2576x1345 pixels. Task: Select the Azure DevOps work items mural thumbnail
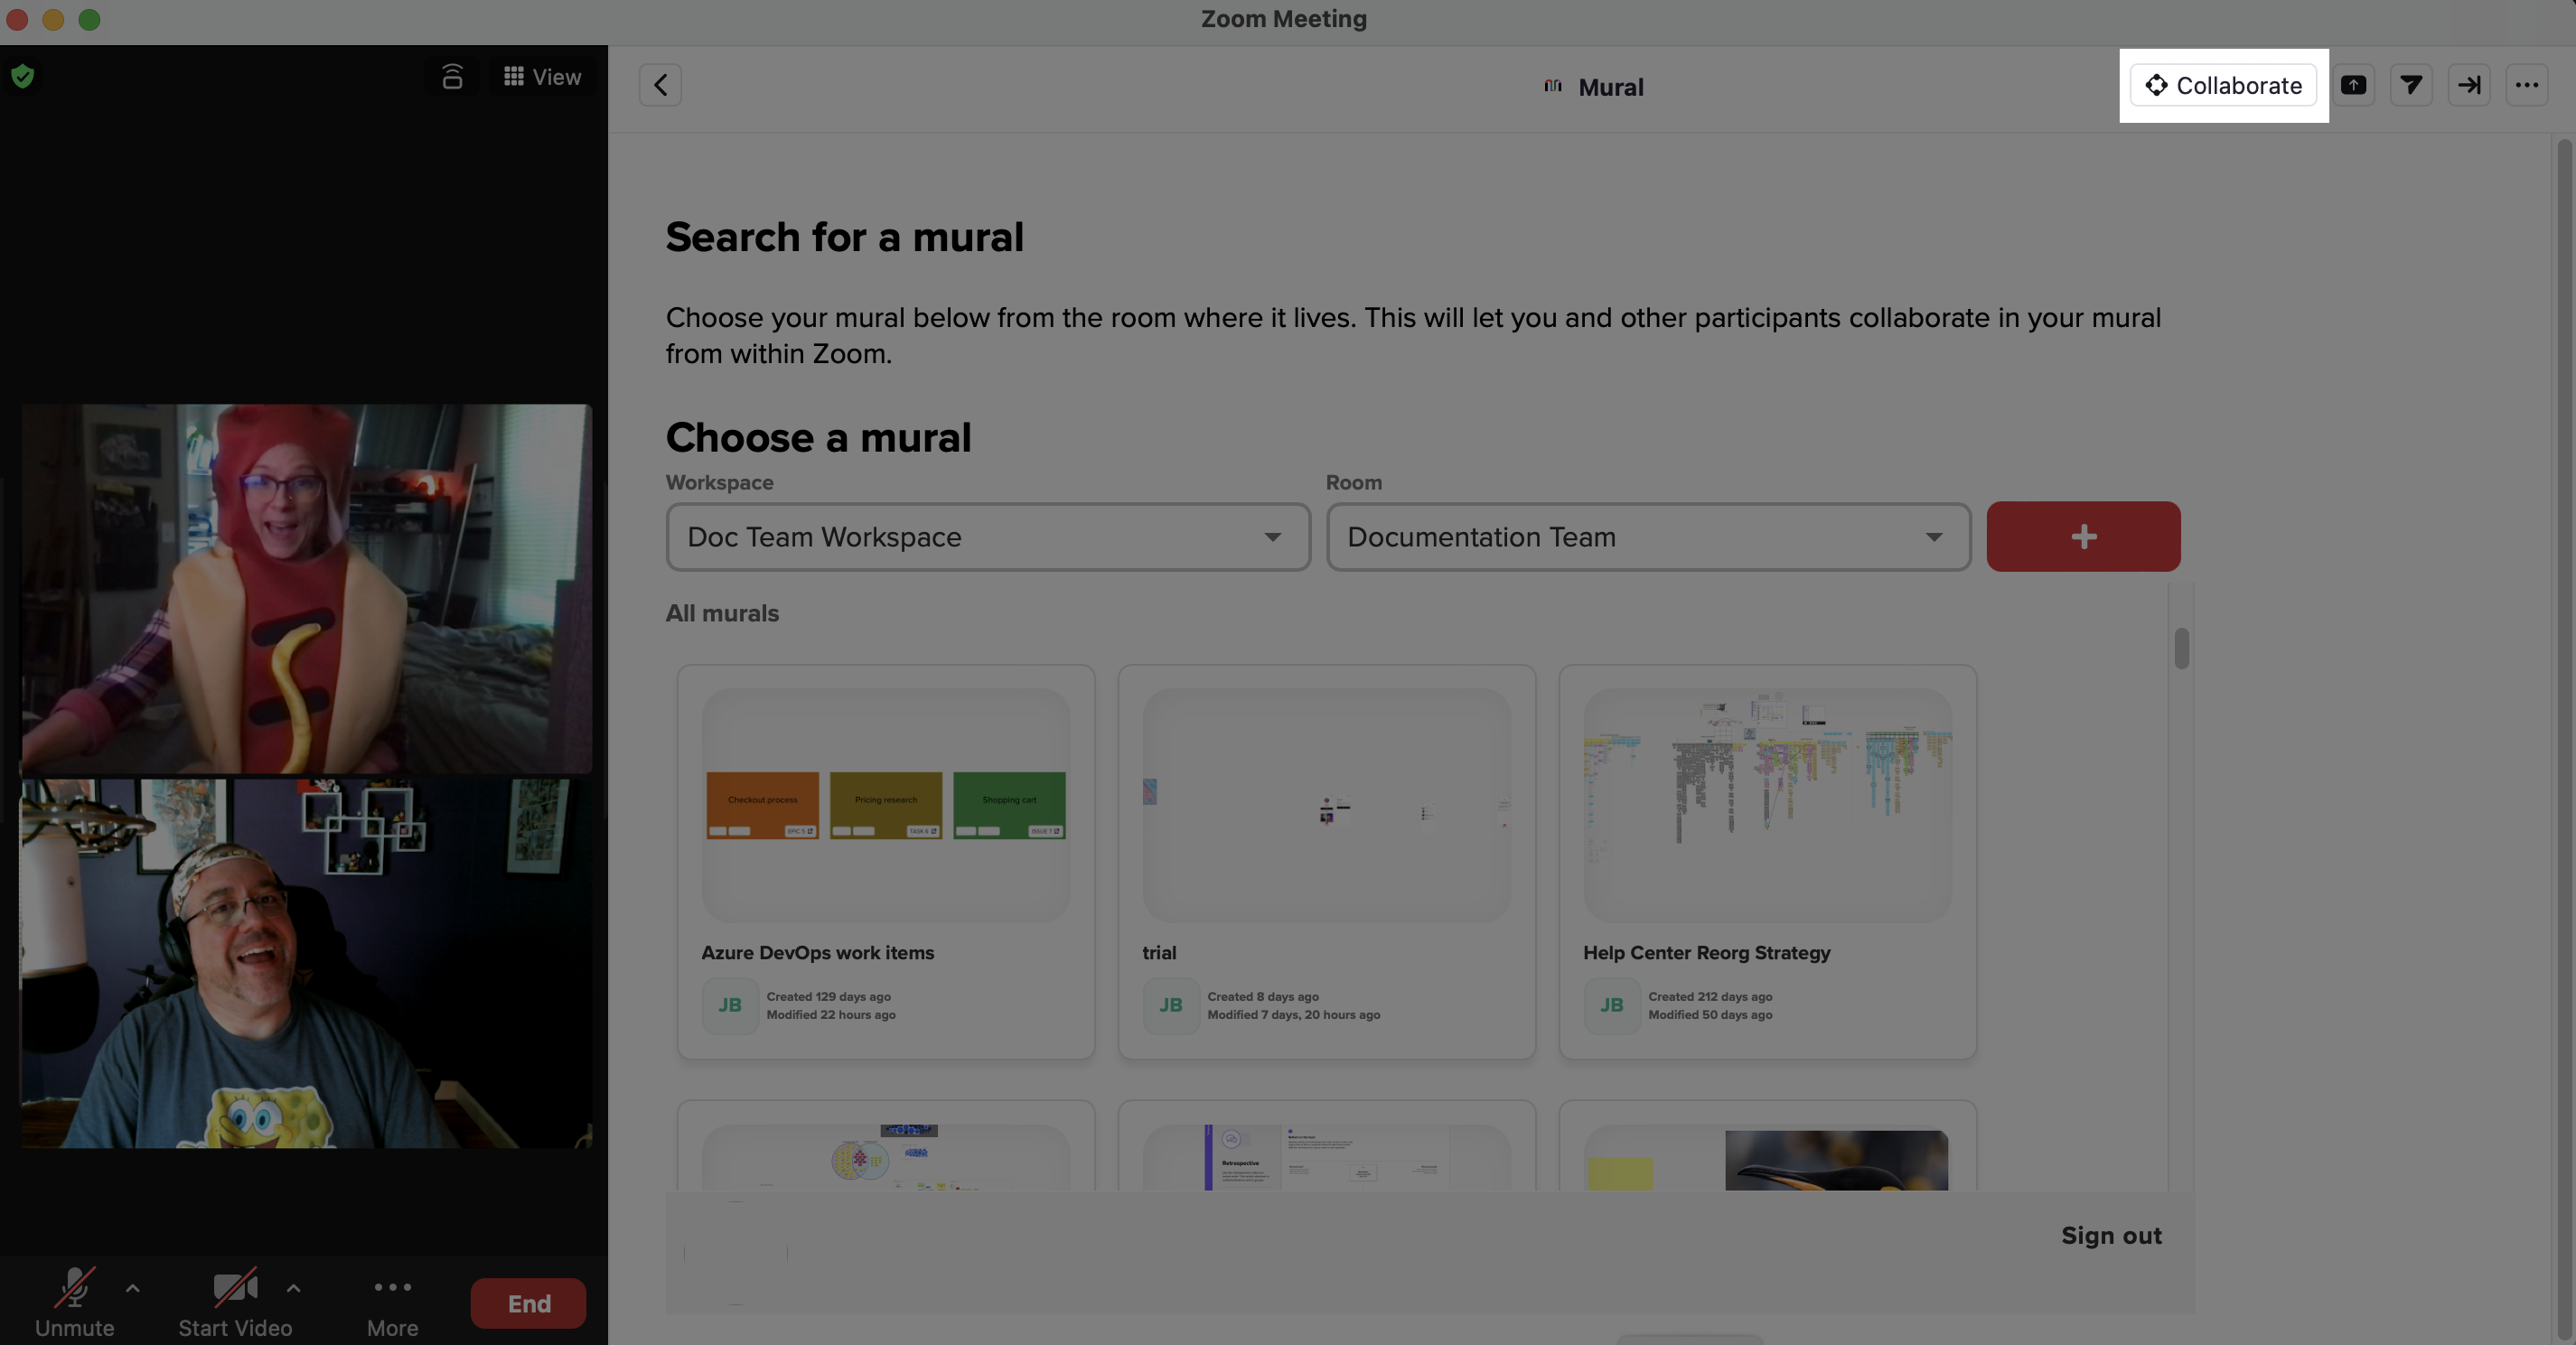pos(884,806)
